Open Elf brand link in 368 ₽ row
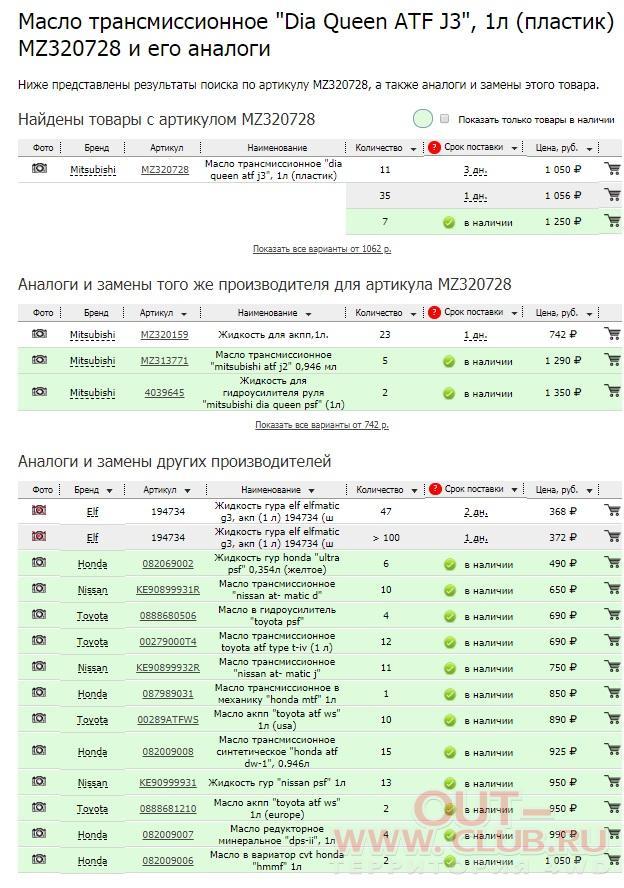This screenshot has width=624, height=888. [92, 511]
